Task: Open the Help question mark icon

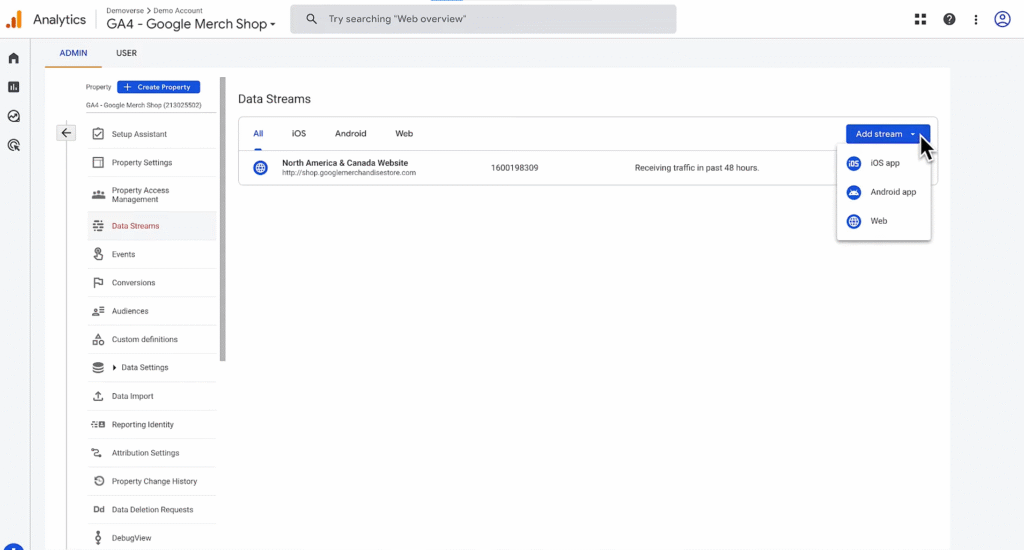Action: (x=949, y=19)
